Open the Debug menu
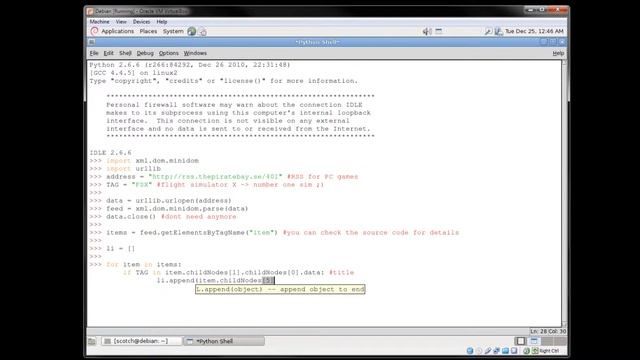 click(x=145, y=53)
